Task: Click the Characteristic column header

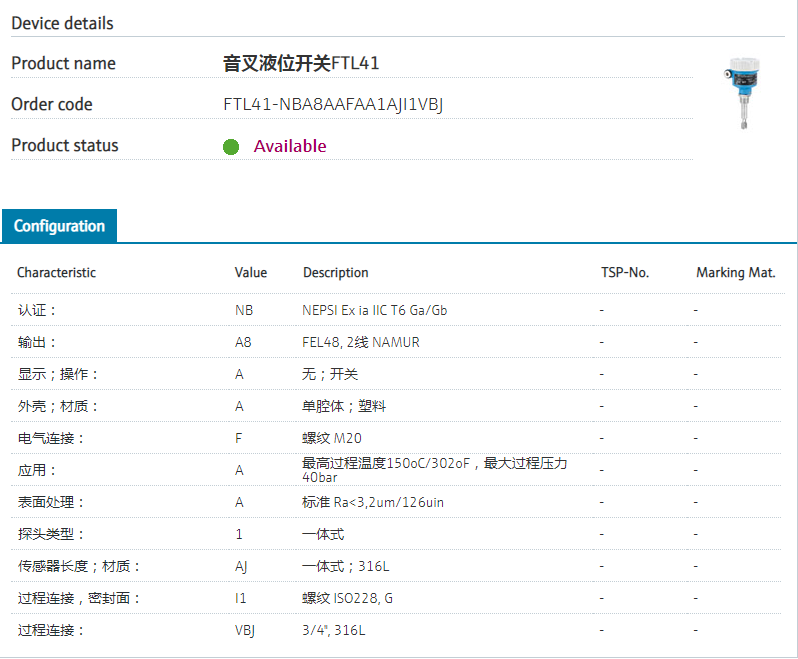Action: (x=57, y=273)
